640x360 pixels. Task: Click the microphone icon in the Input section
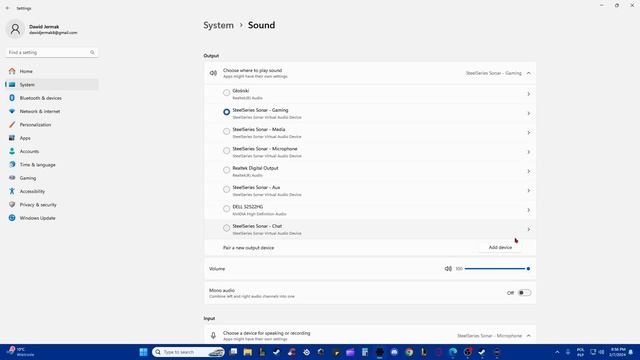coord(213,336)
